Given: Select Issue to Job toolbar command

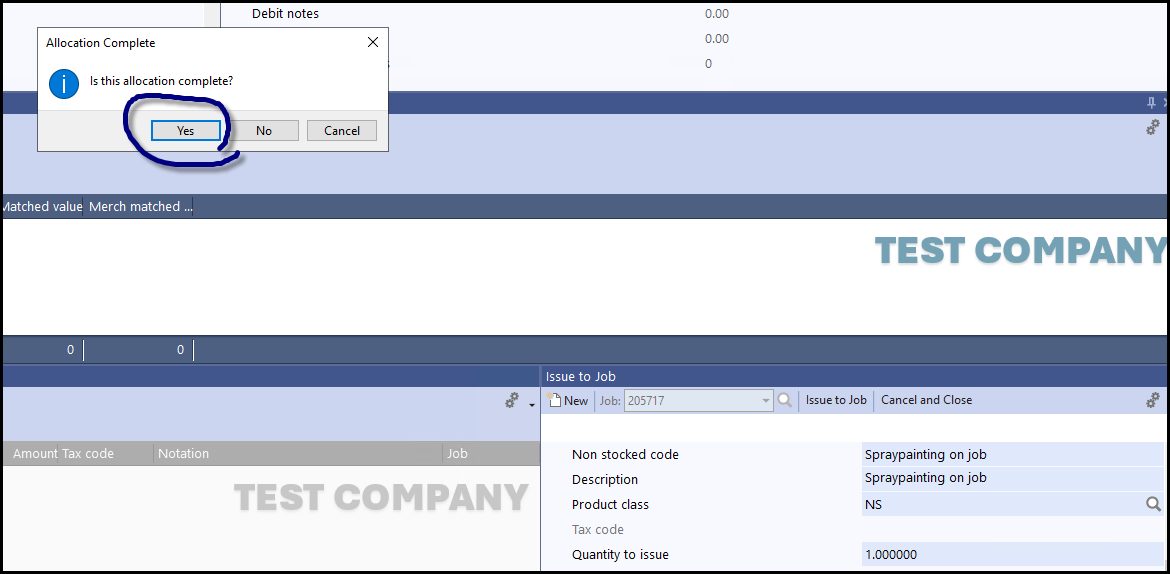Looking at the screenshot, I should click(836, 400).
